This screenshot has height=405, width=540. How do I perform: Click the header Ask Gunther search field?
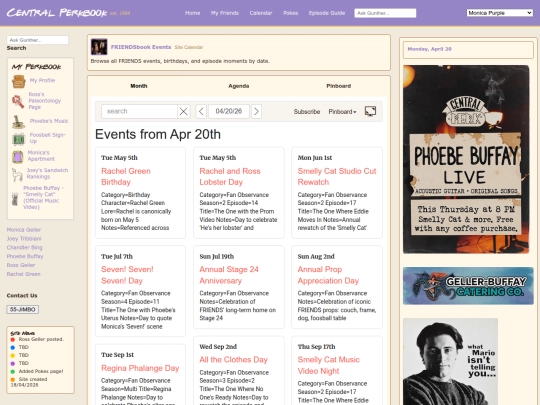385,13
